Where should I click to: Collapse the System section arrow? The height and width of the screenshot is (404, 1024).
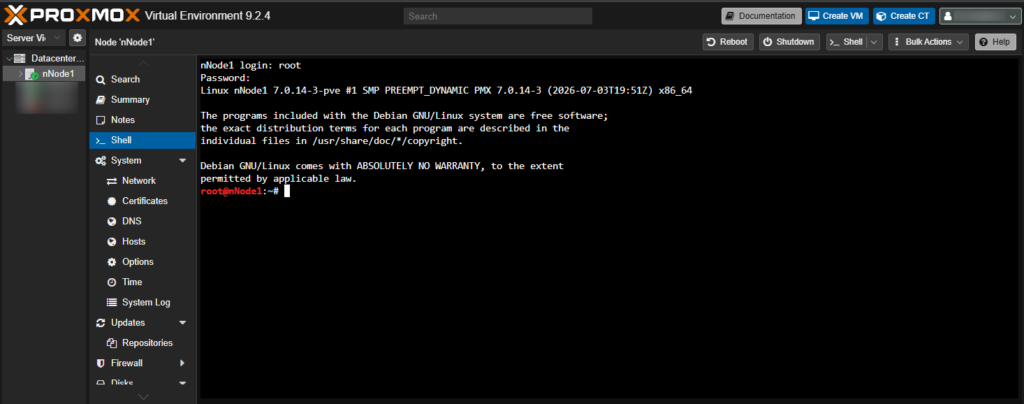tap(183, 161)
